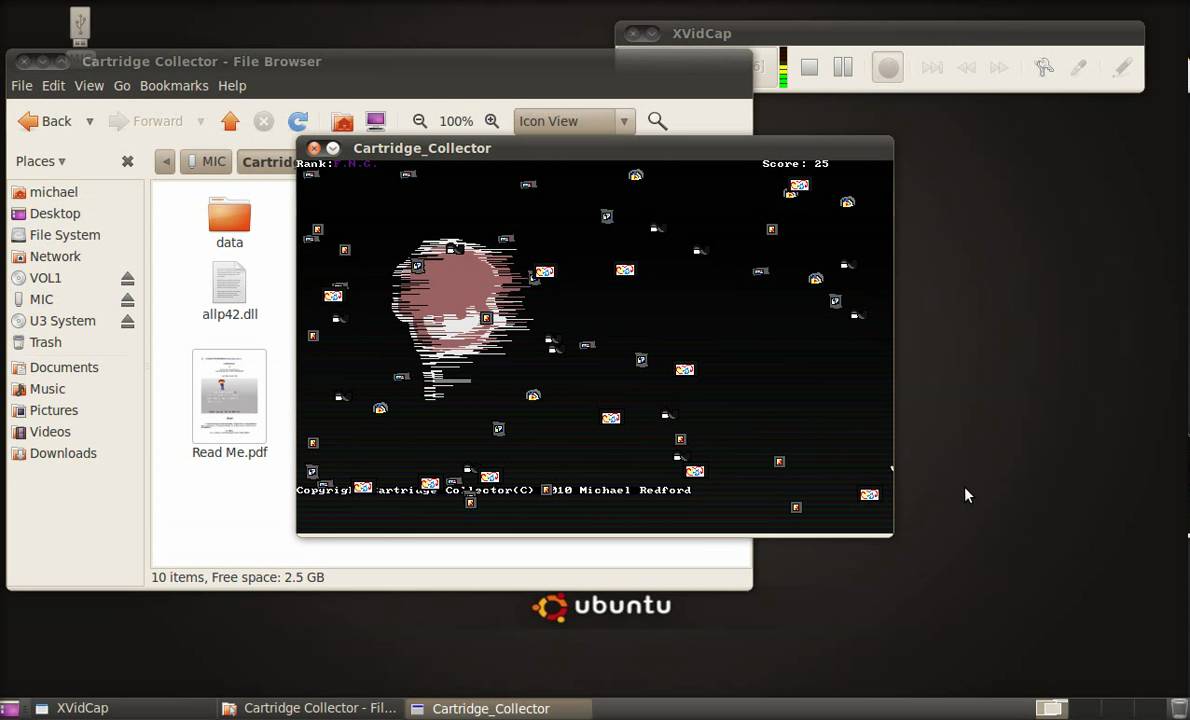Viewport: 1190px width, 720px height.
Task: Click the path bar scroll-left arrow
Action: (x=165, y=162)
